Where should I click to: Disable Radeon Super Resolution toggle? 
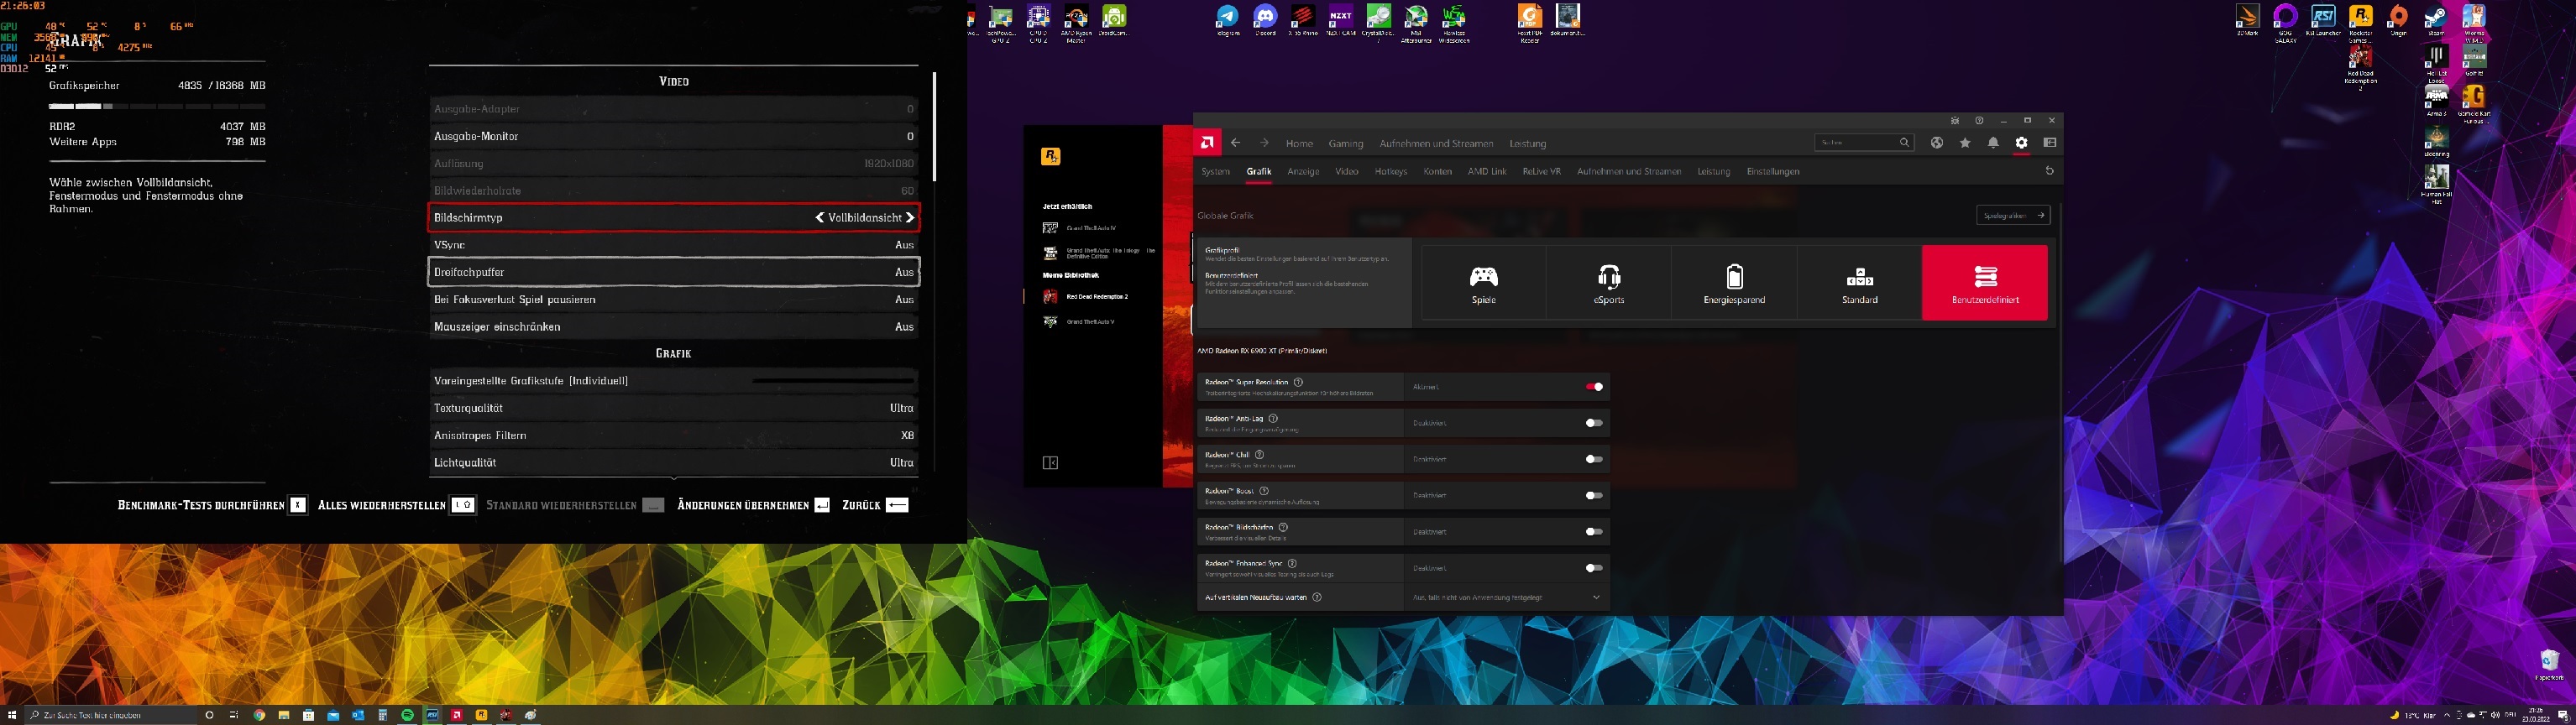[x=1594, y=387]
